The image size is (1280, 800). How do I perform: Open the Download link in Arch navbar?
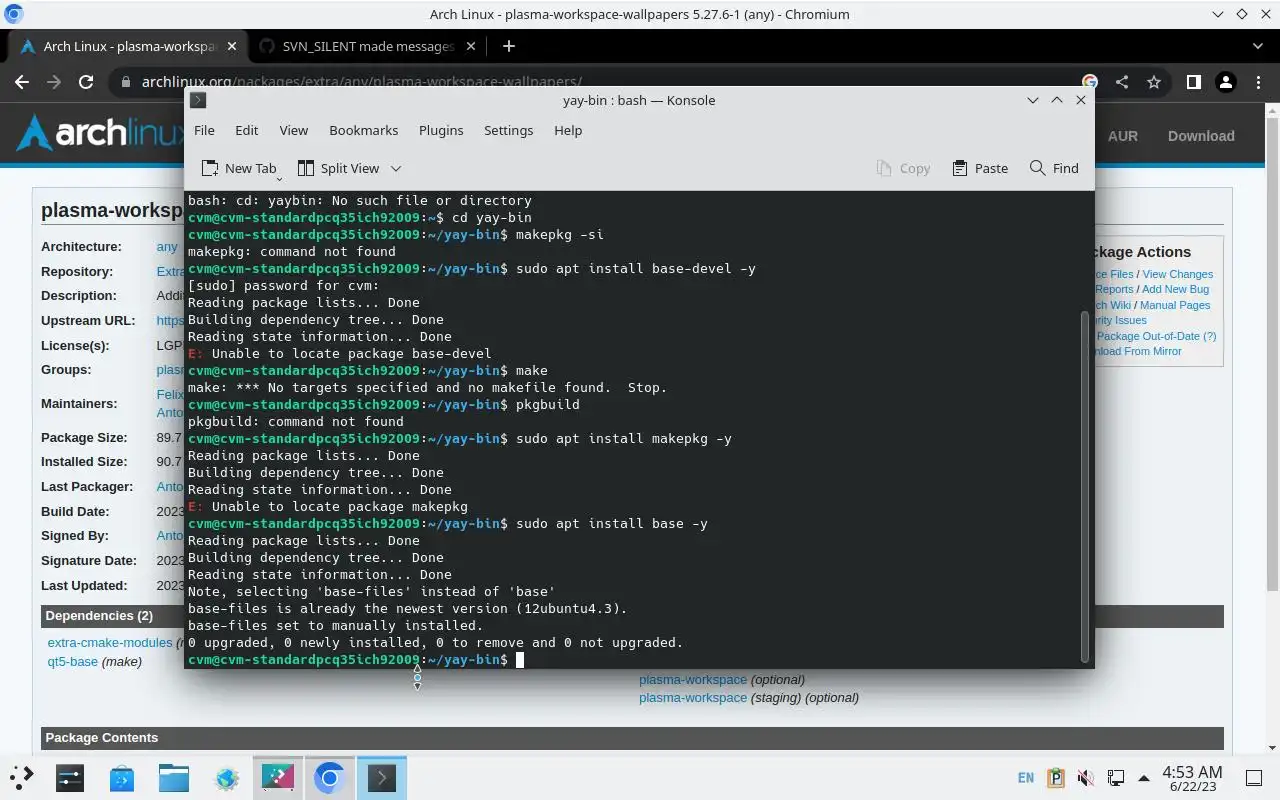tap(1201, 136)
